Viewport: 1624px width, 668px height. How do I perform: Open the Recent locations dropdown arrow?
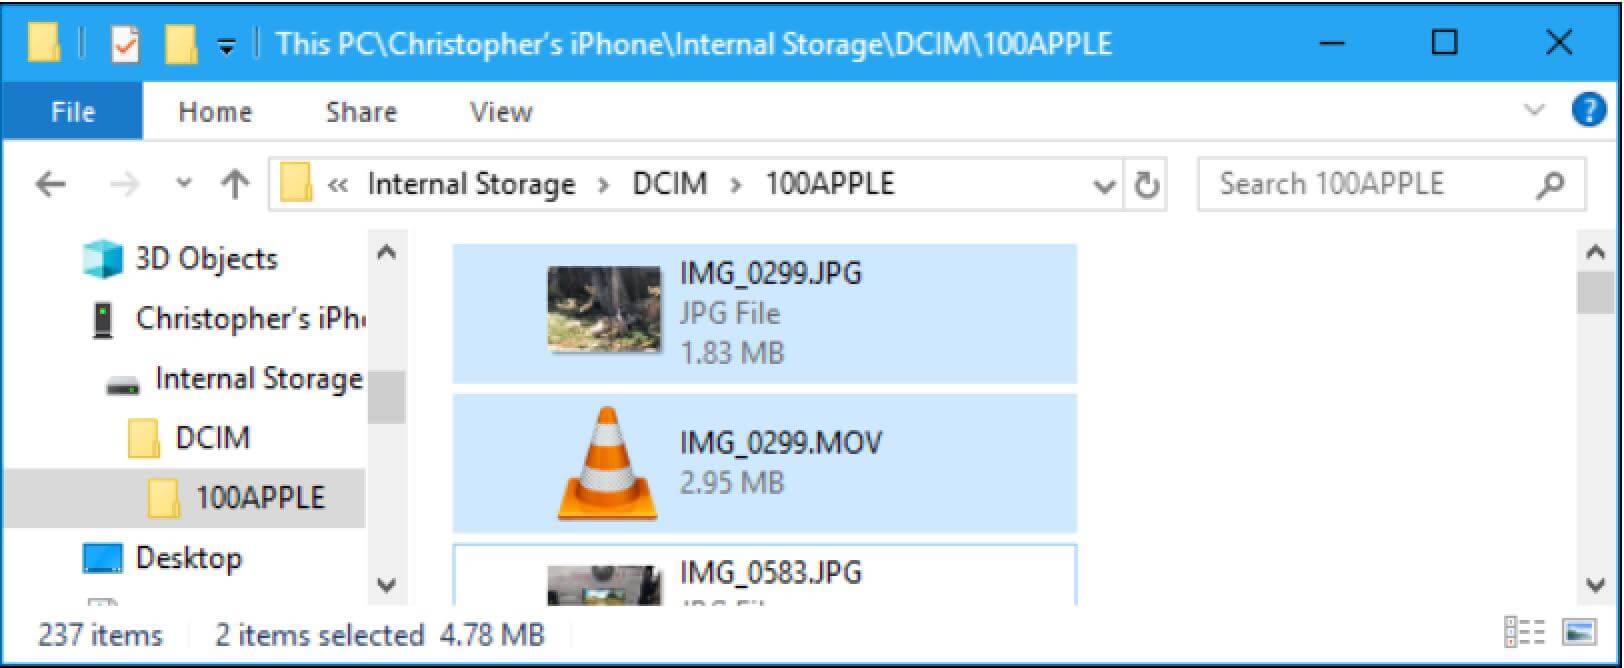point(184,184)
